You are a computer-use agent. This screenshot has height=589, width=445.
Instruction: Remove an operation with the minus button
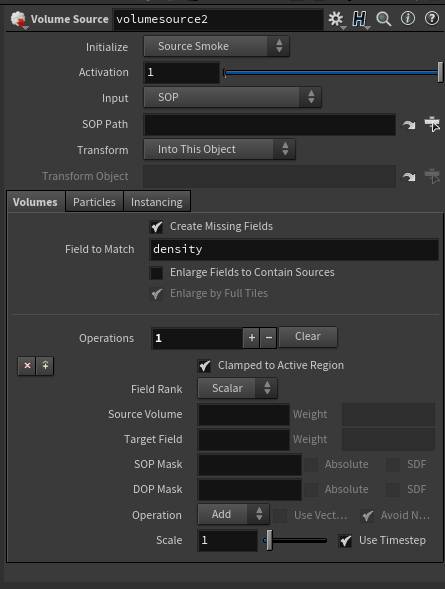click(x=269, y=338)
